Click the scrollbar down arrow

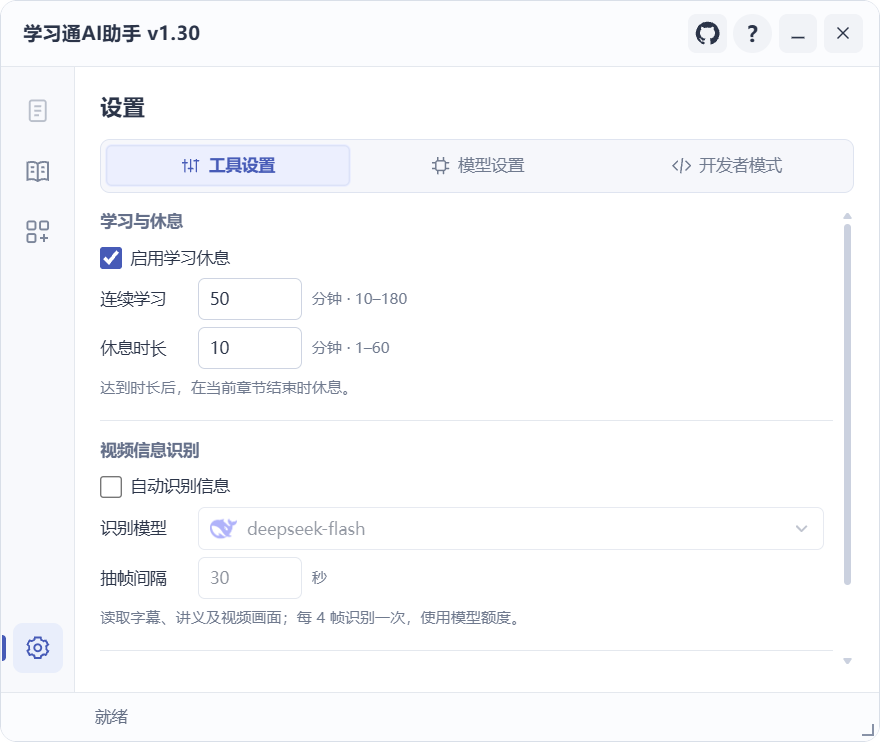point(847,661)
